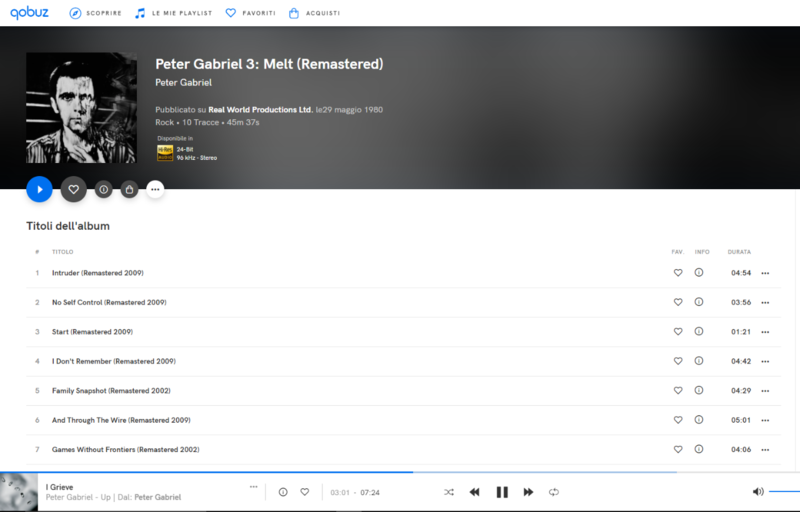Favorite the currently playing track
800x512 pixels.
[305, 492]
